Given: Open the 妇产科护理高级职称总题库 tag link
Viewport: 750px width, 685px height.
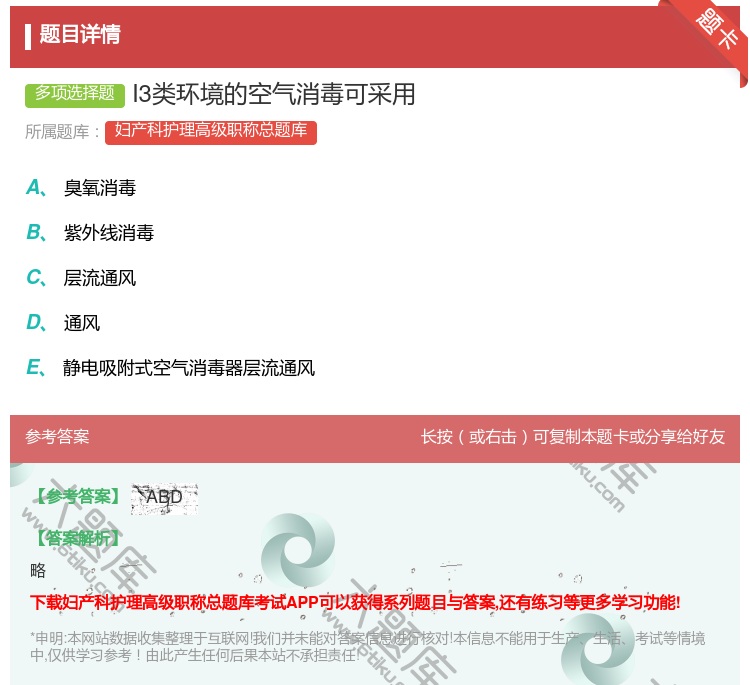Looking at the screenshot, I should point(211,132).
